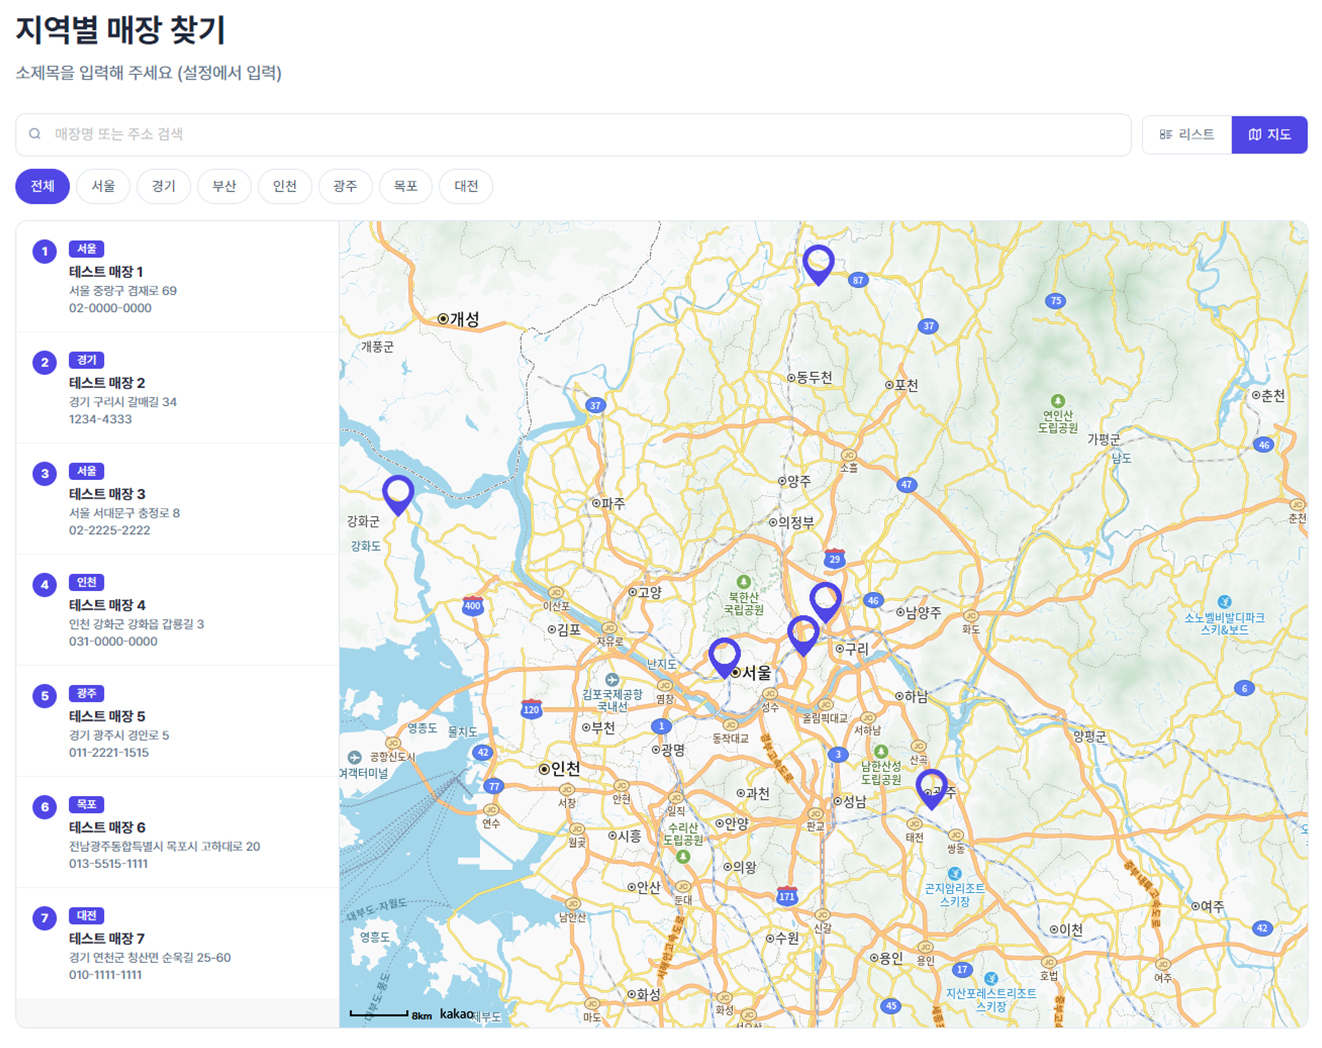Click the search magnifier icon
The width and height of the screenshot is (1322, 1048).
coord(35,134)
